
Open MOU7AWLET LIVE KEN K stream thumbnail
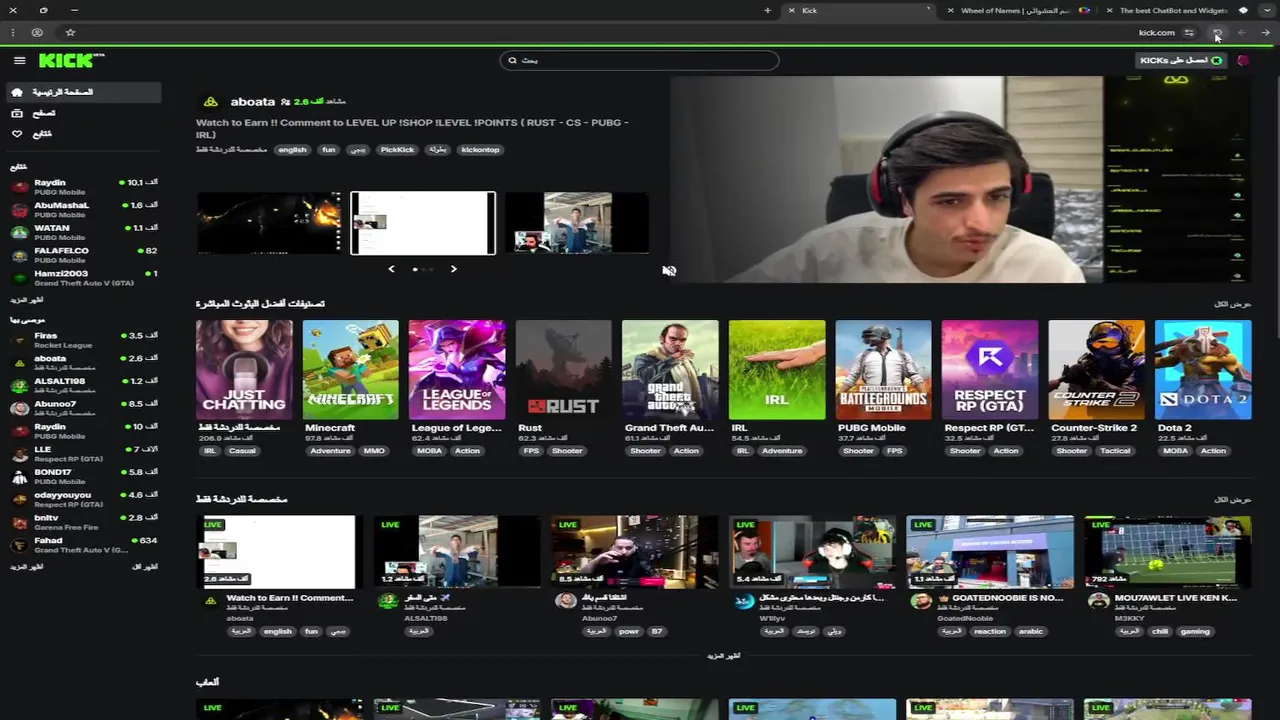point(1168,551)
